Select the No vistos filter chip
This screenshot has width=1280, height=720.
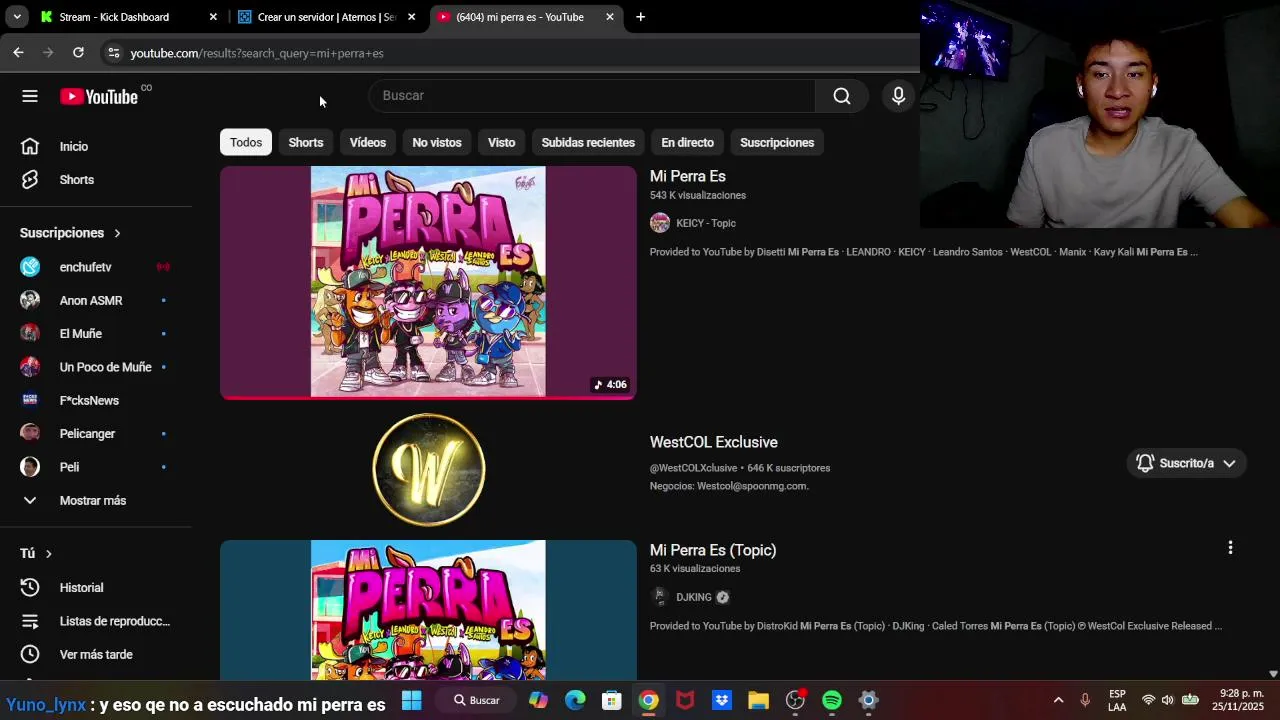(437, 143)
